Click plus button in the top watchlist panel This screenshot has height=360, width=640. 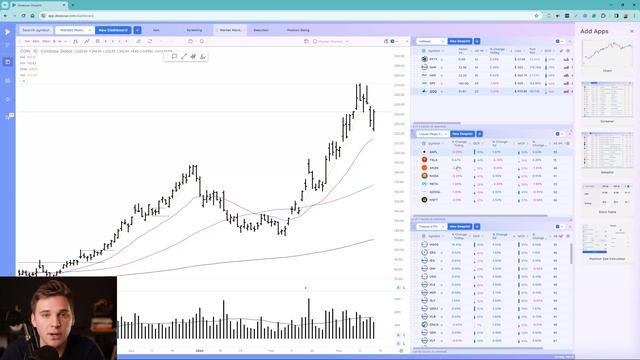(477, 41)
